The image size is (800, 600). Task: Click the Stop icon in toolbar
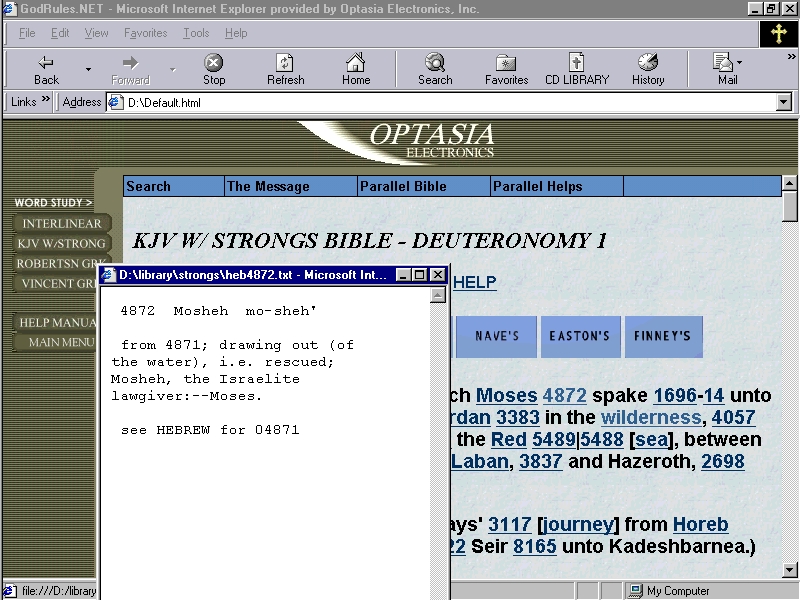tap(214, 68)
